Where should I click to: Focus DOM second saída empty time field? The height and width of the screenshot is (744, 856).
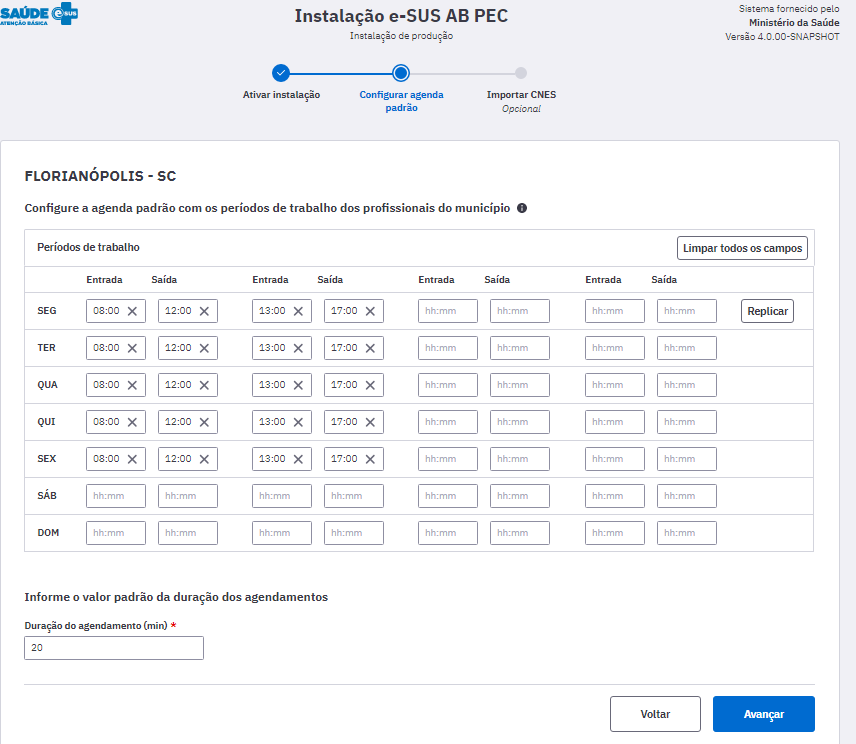point(354,533)
